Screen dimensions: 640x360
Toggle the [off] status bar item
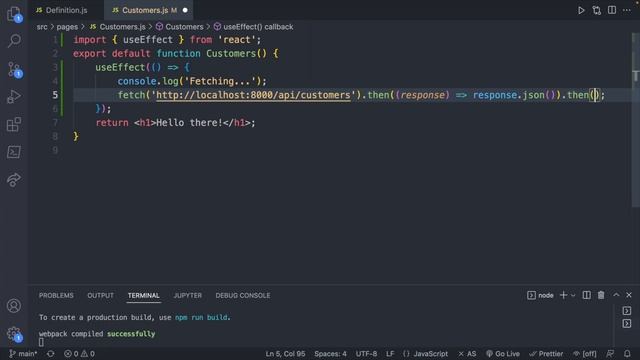(584, 353)
